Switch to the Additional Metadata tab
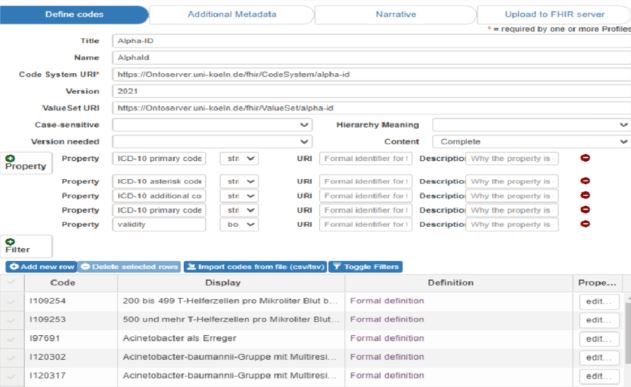This screenshot has width=631, height=387. [x=232, y=14]
